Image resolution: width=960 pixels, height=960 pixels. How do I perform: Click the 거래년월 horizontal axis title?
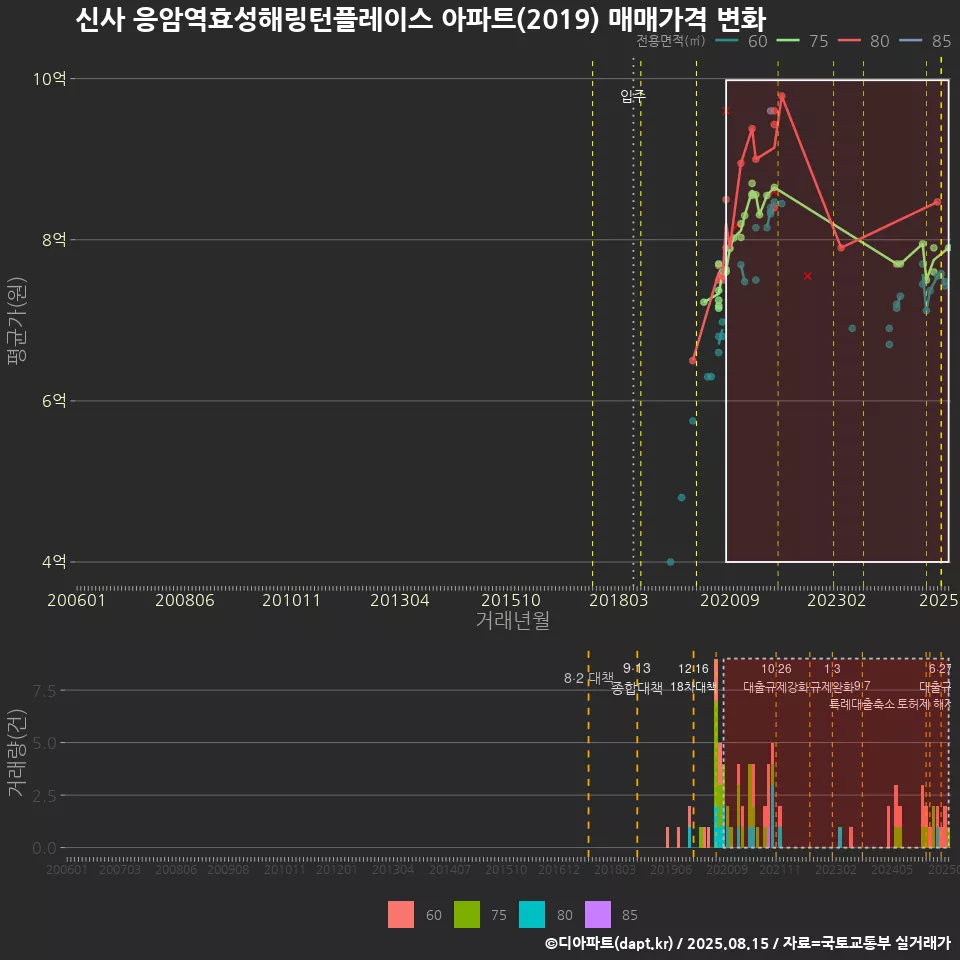(x=512, y=620)
